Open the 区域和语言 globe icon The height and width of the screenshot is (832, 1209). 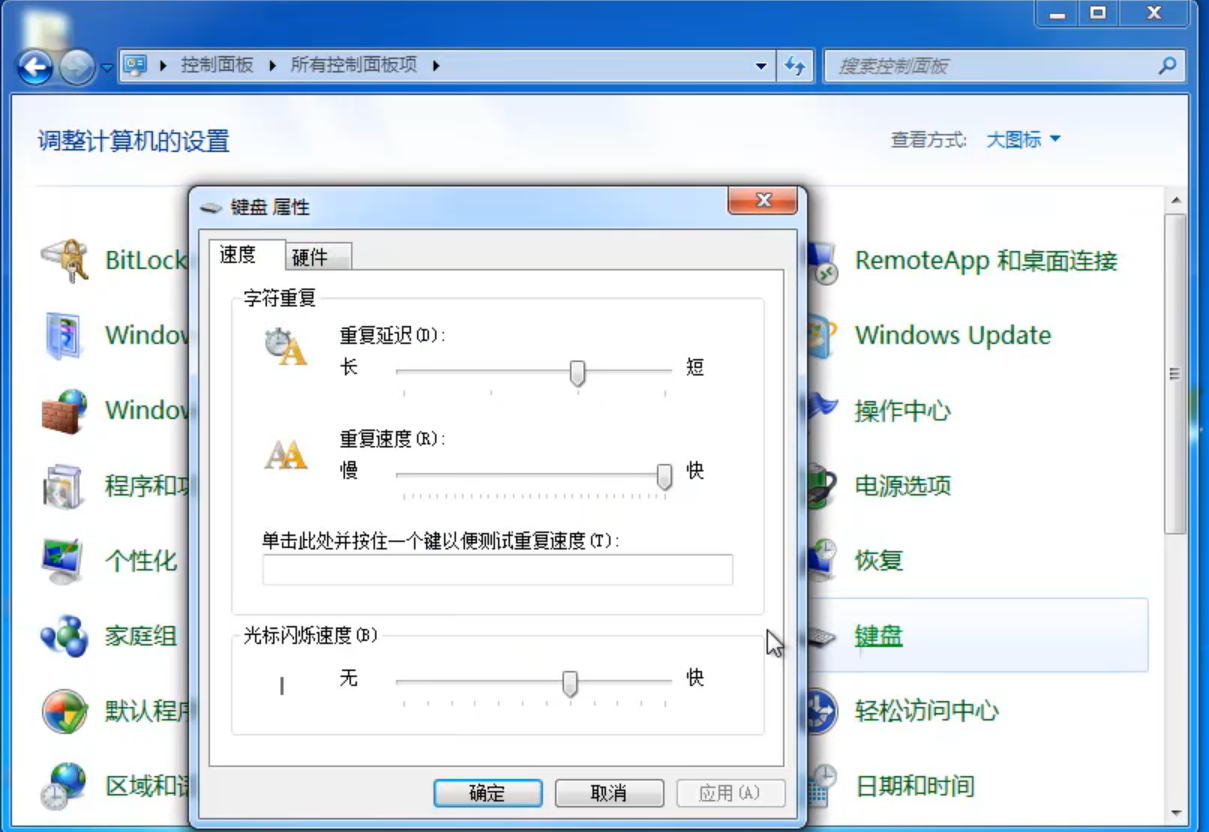click(x=66, y=786)
